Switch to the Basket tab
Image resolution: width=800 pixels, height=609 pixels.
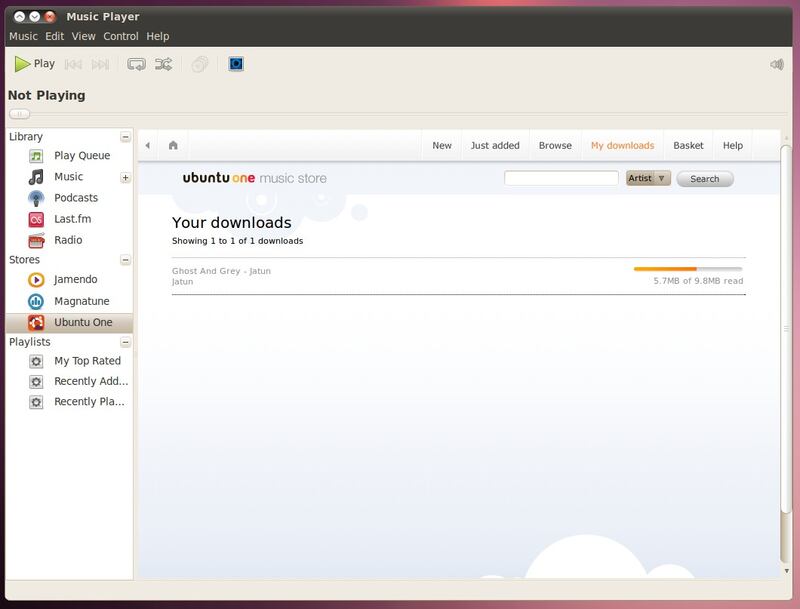coord(688,145)
